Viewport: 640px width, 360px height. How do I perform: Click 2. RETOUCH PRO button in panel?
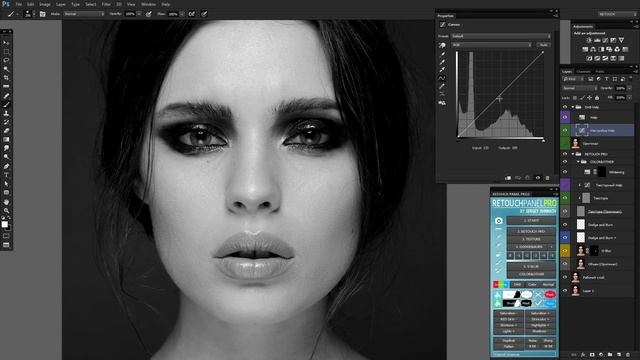click(x=531, y=231)
